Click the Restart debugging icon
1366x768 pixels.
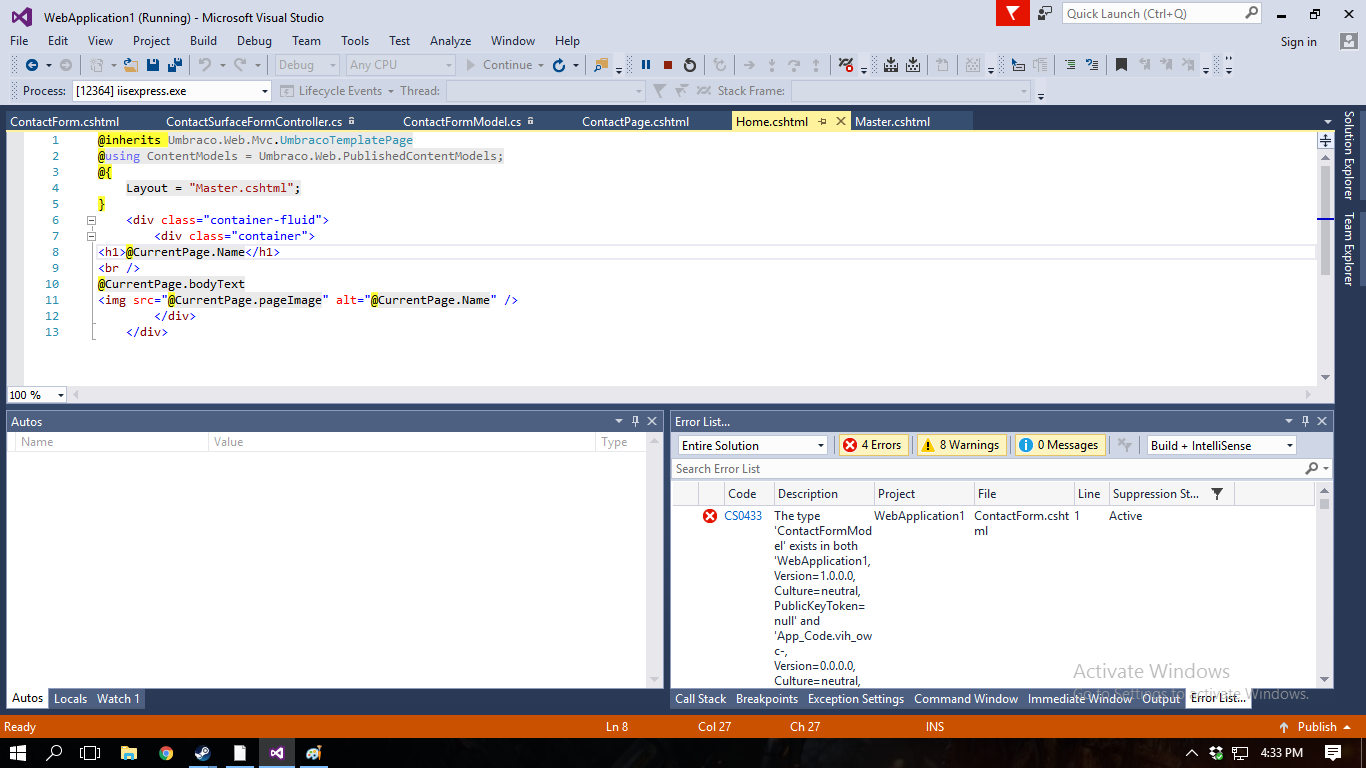tap(690, 65)
